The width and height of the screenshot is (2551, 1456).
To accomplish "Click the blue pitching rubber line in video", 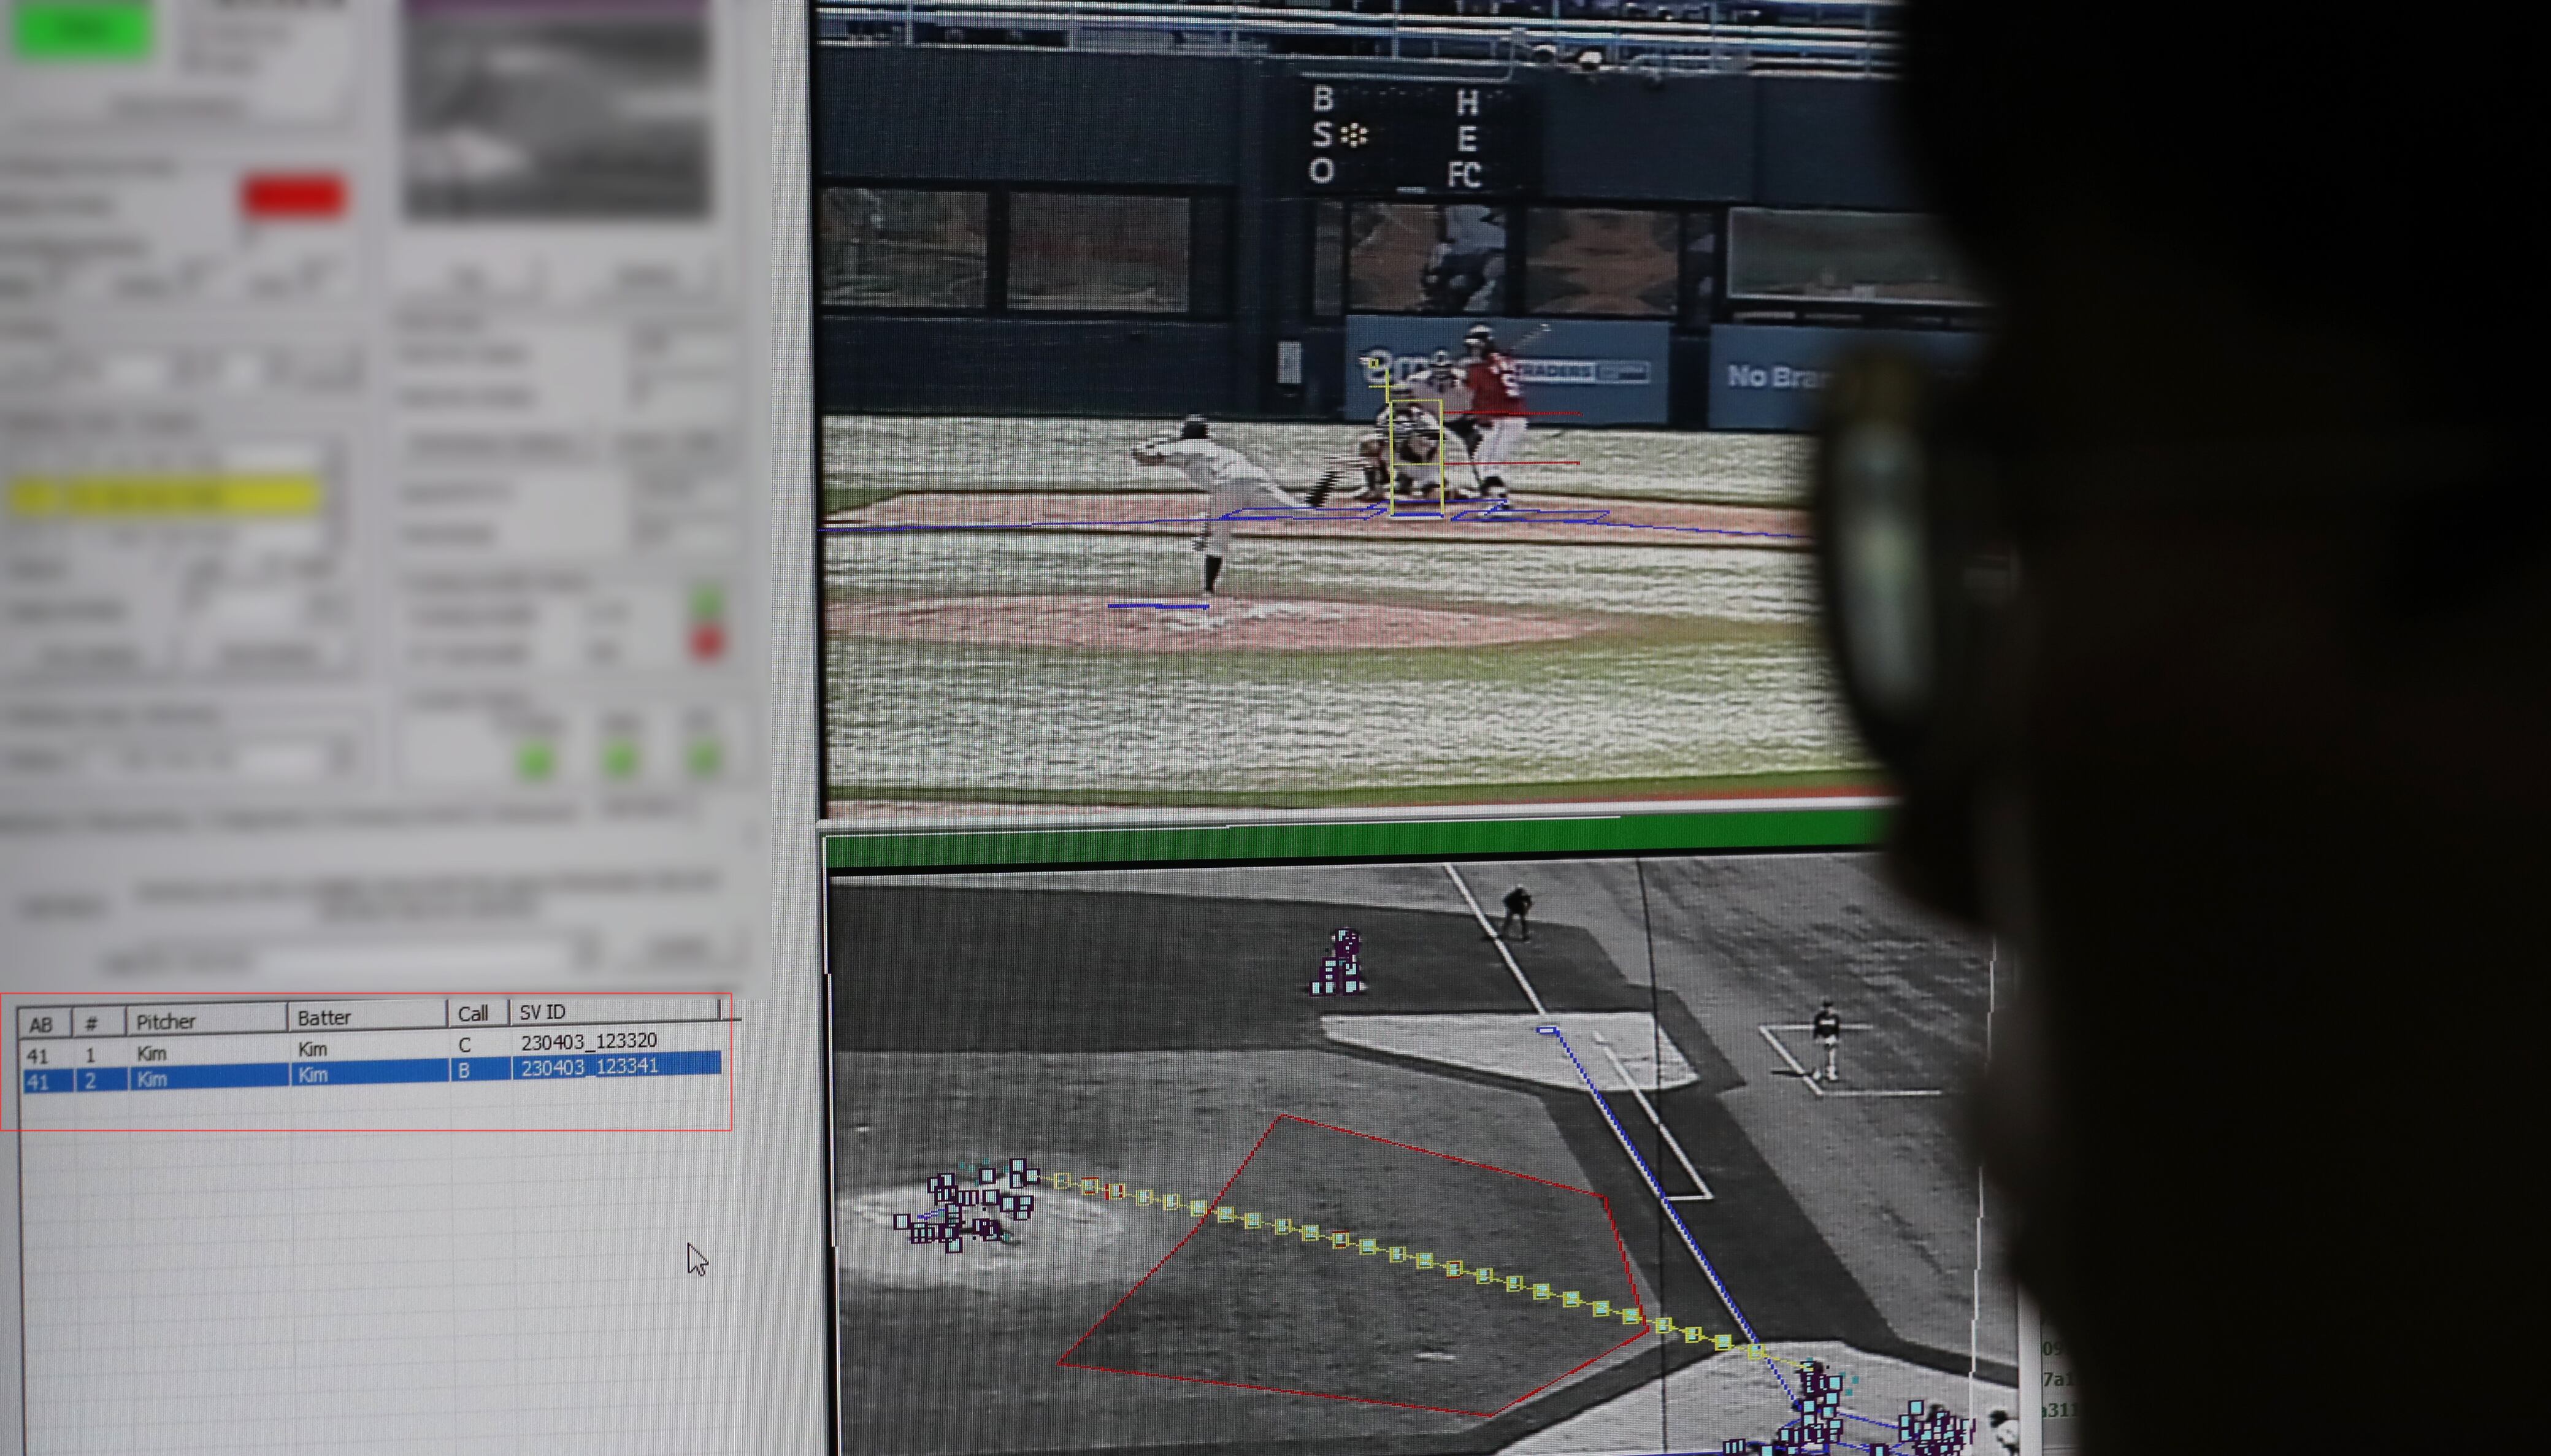I will pos(1158,605).
